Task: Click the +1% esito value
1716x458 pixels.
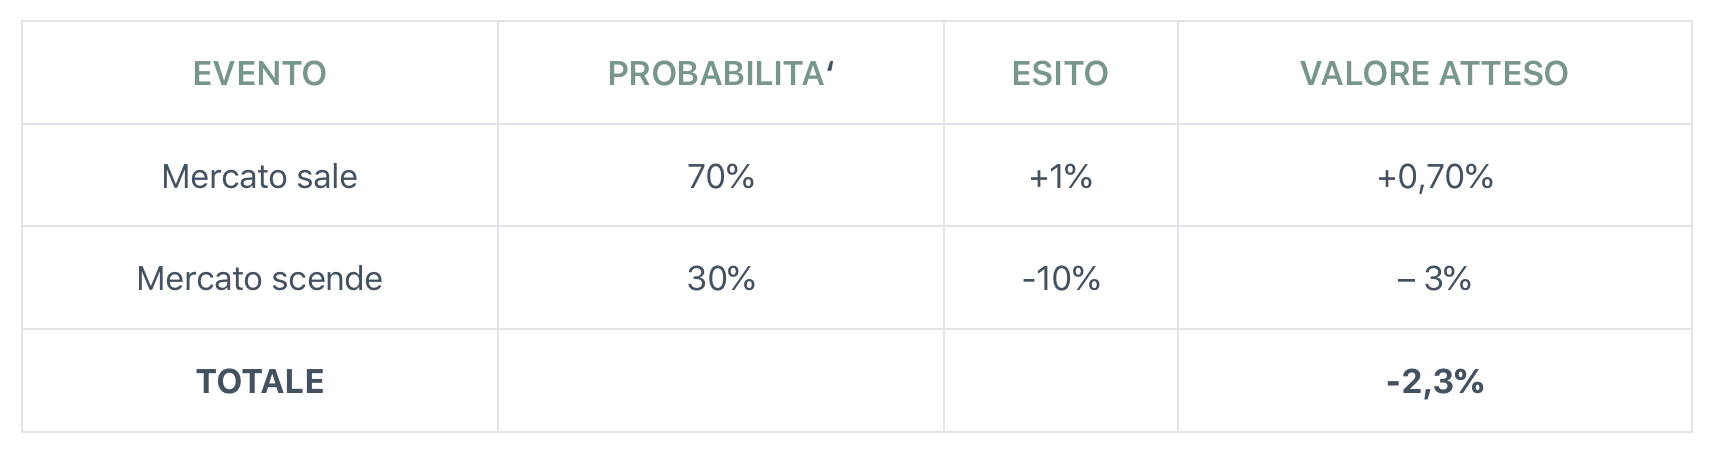Action: pyautogui.click(x=1060, y=177)
